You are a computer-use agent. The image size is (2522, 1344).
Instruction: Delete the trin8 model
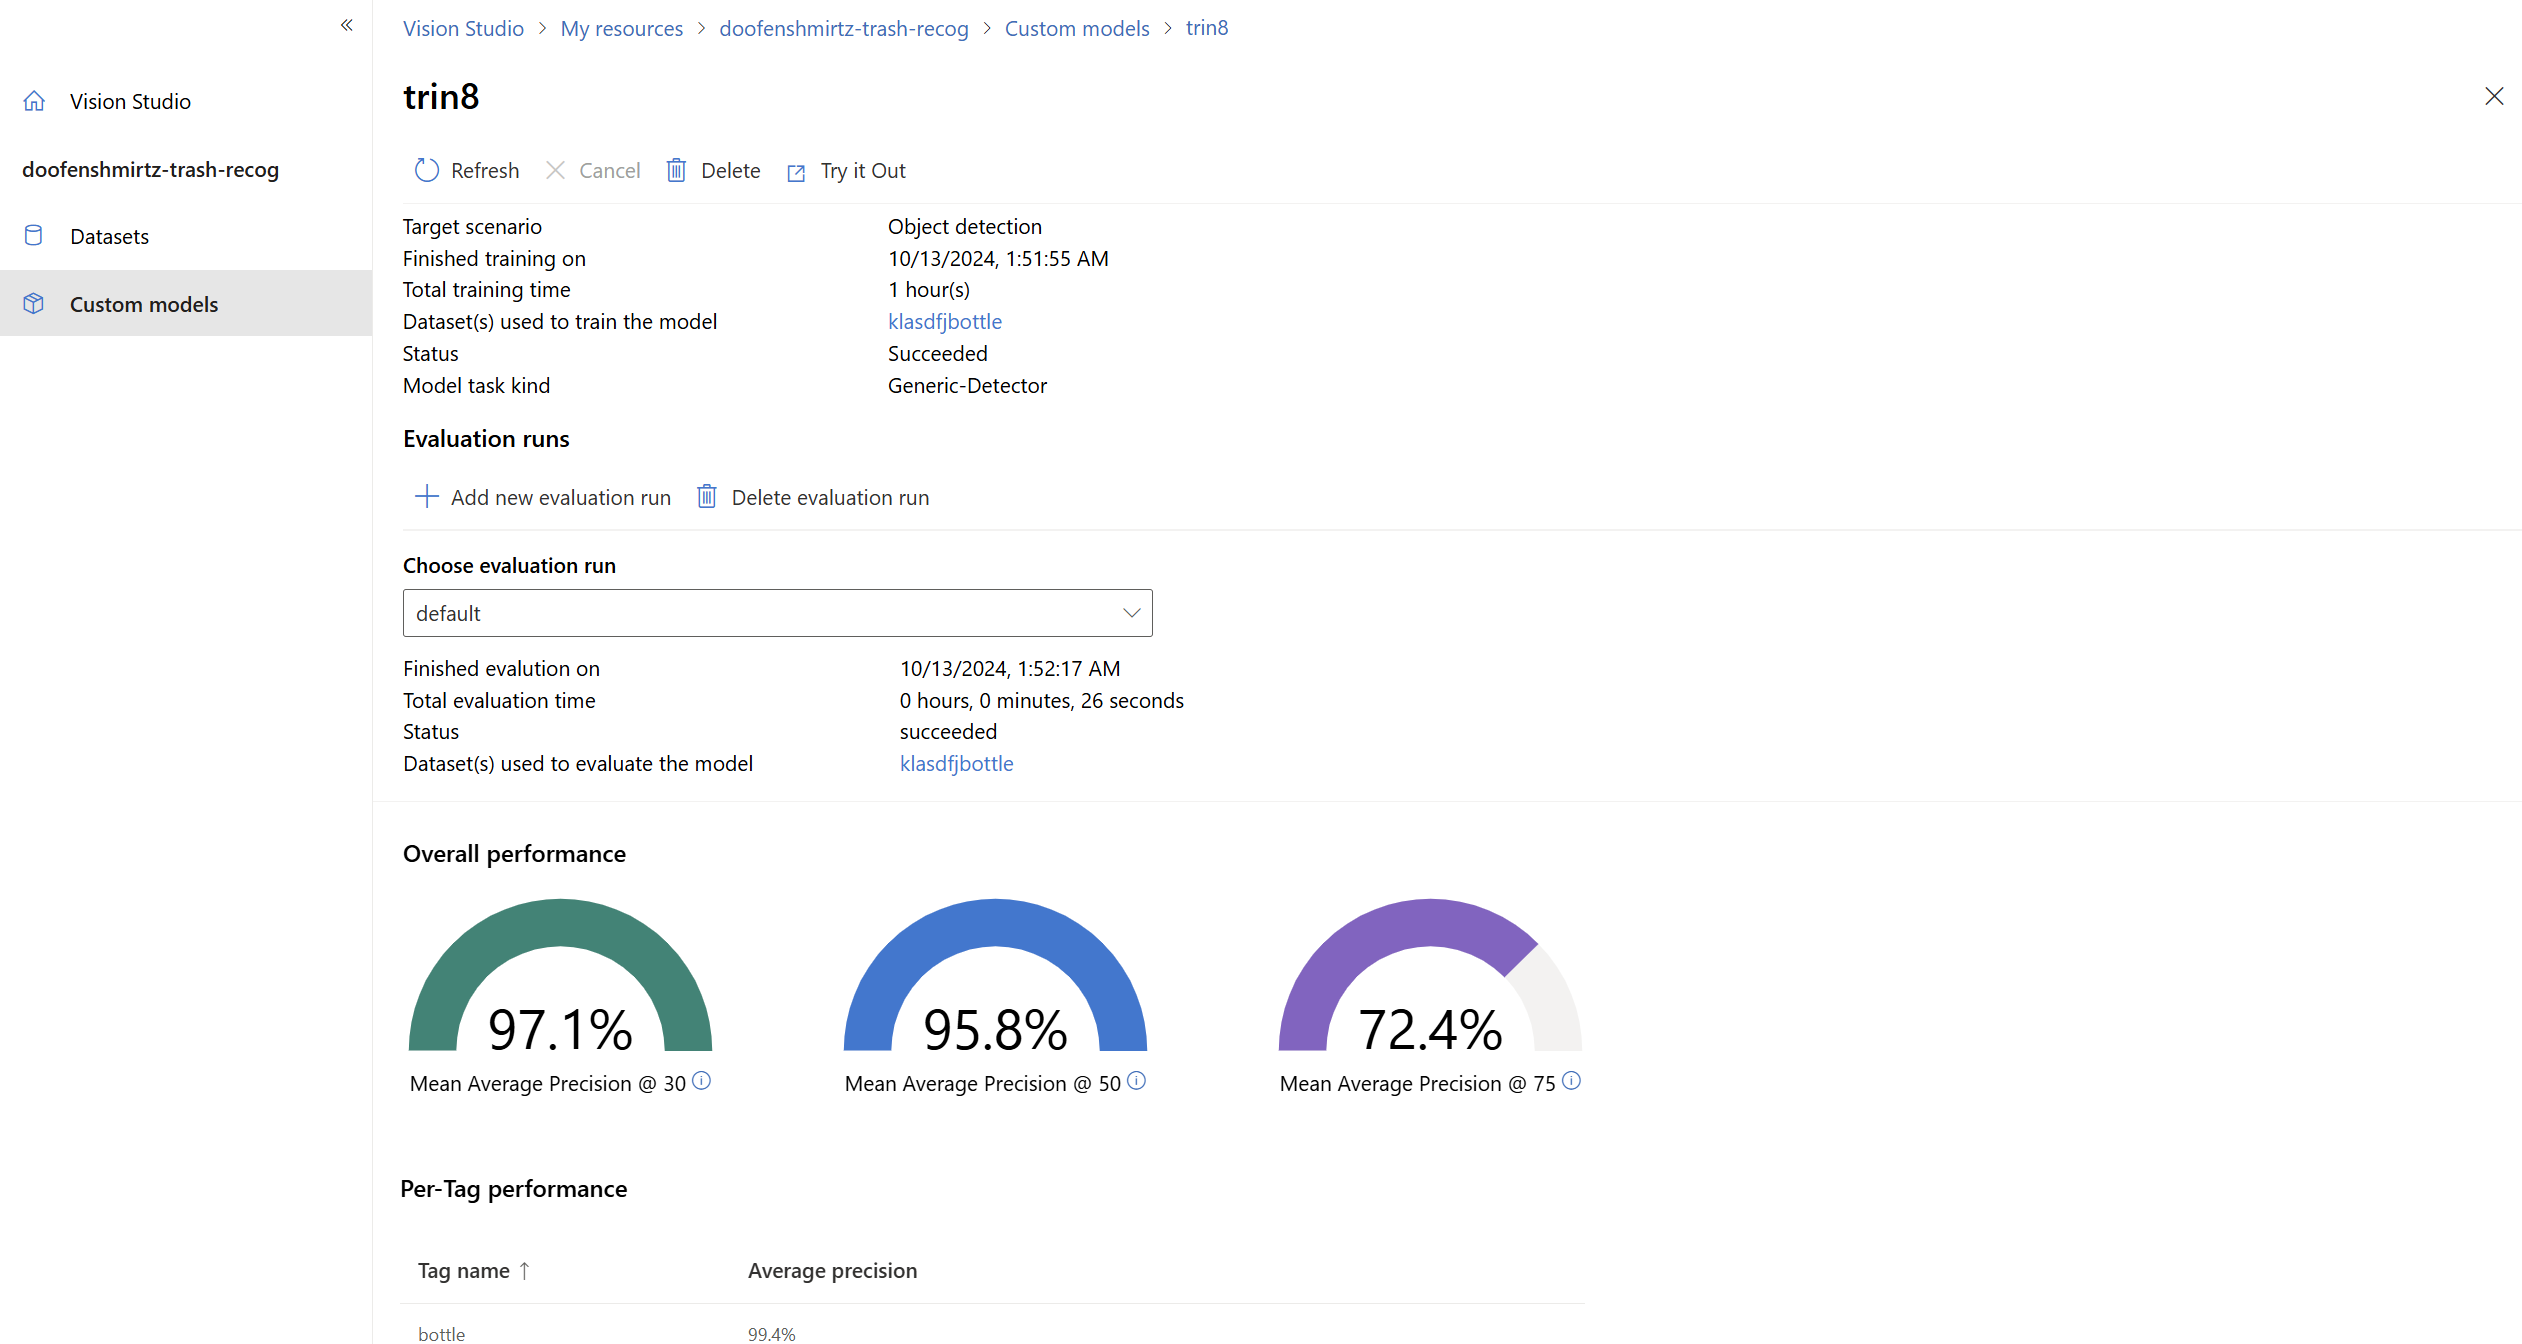(x=713, y=171)
